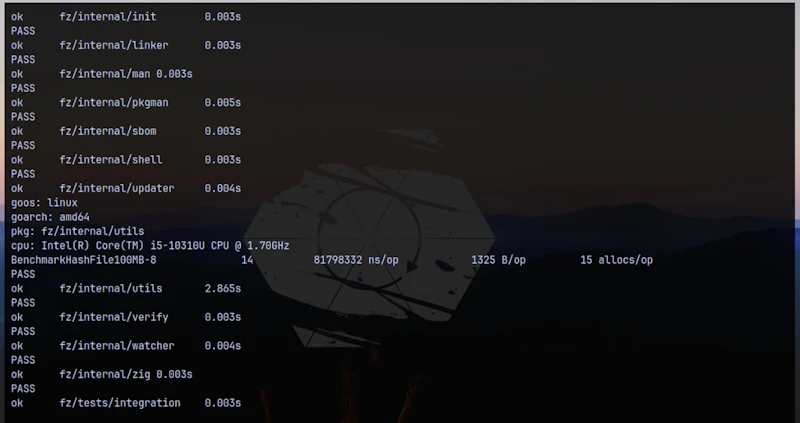Select the fz/internal/updater package path
Screen dimensions: 800x423
tap(117, 188)
